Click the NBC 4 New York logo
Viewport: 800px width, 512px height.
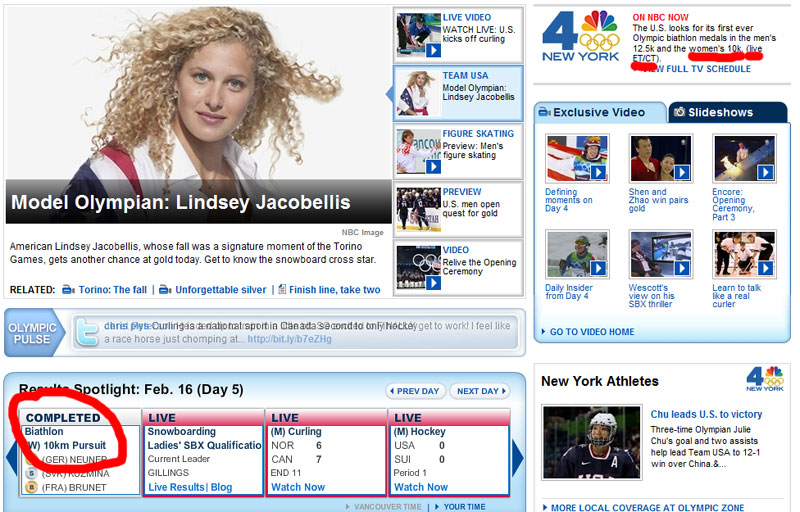tap(581, 36)
